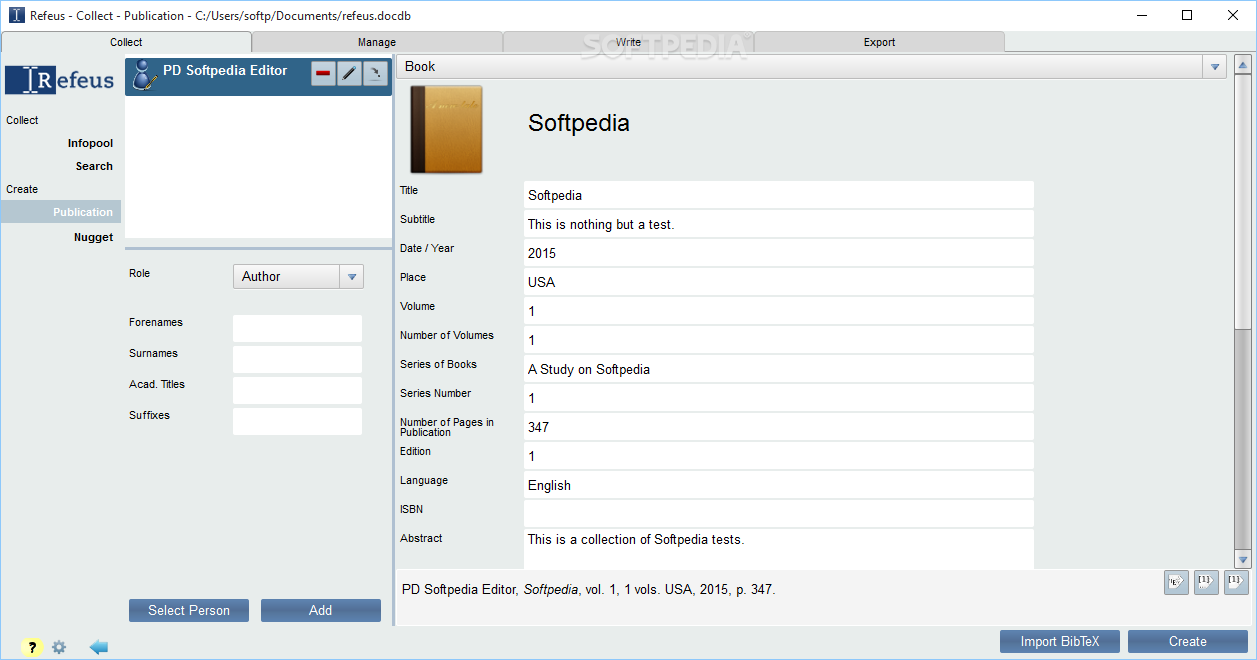
Task: Click the Title field containing Softpedia
Action: (778, 195)
